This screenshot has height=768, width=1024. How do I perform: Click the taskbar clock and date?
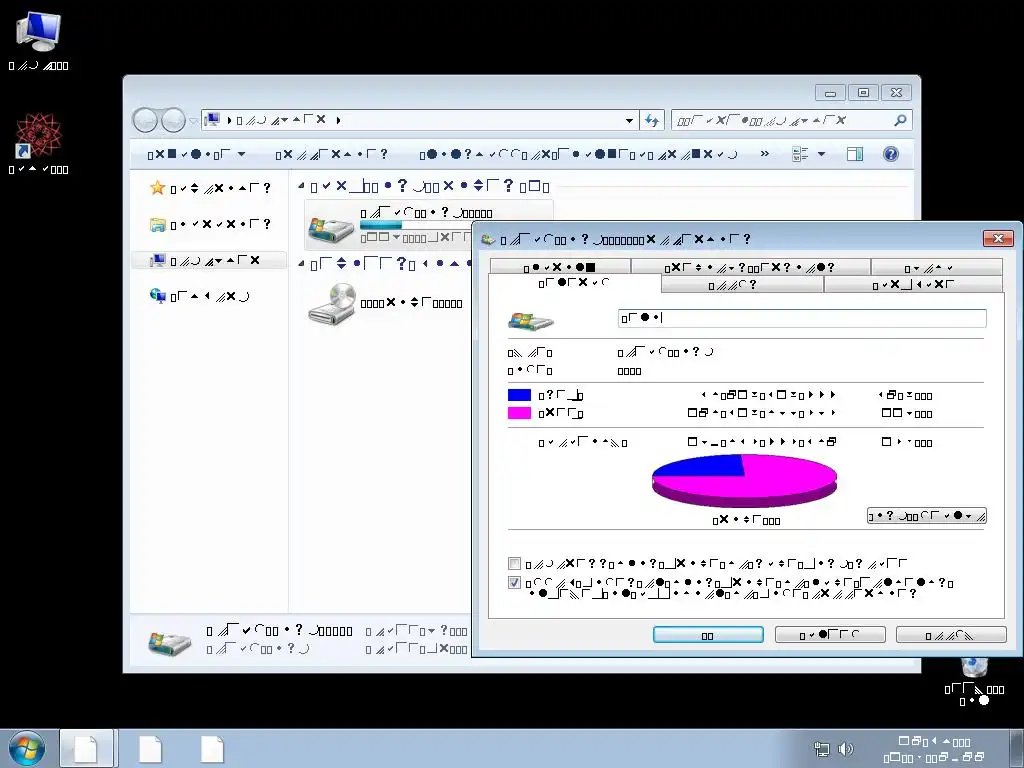(934, 749)
